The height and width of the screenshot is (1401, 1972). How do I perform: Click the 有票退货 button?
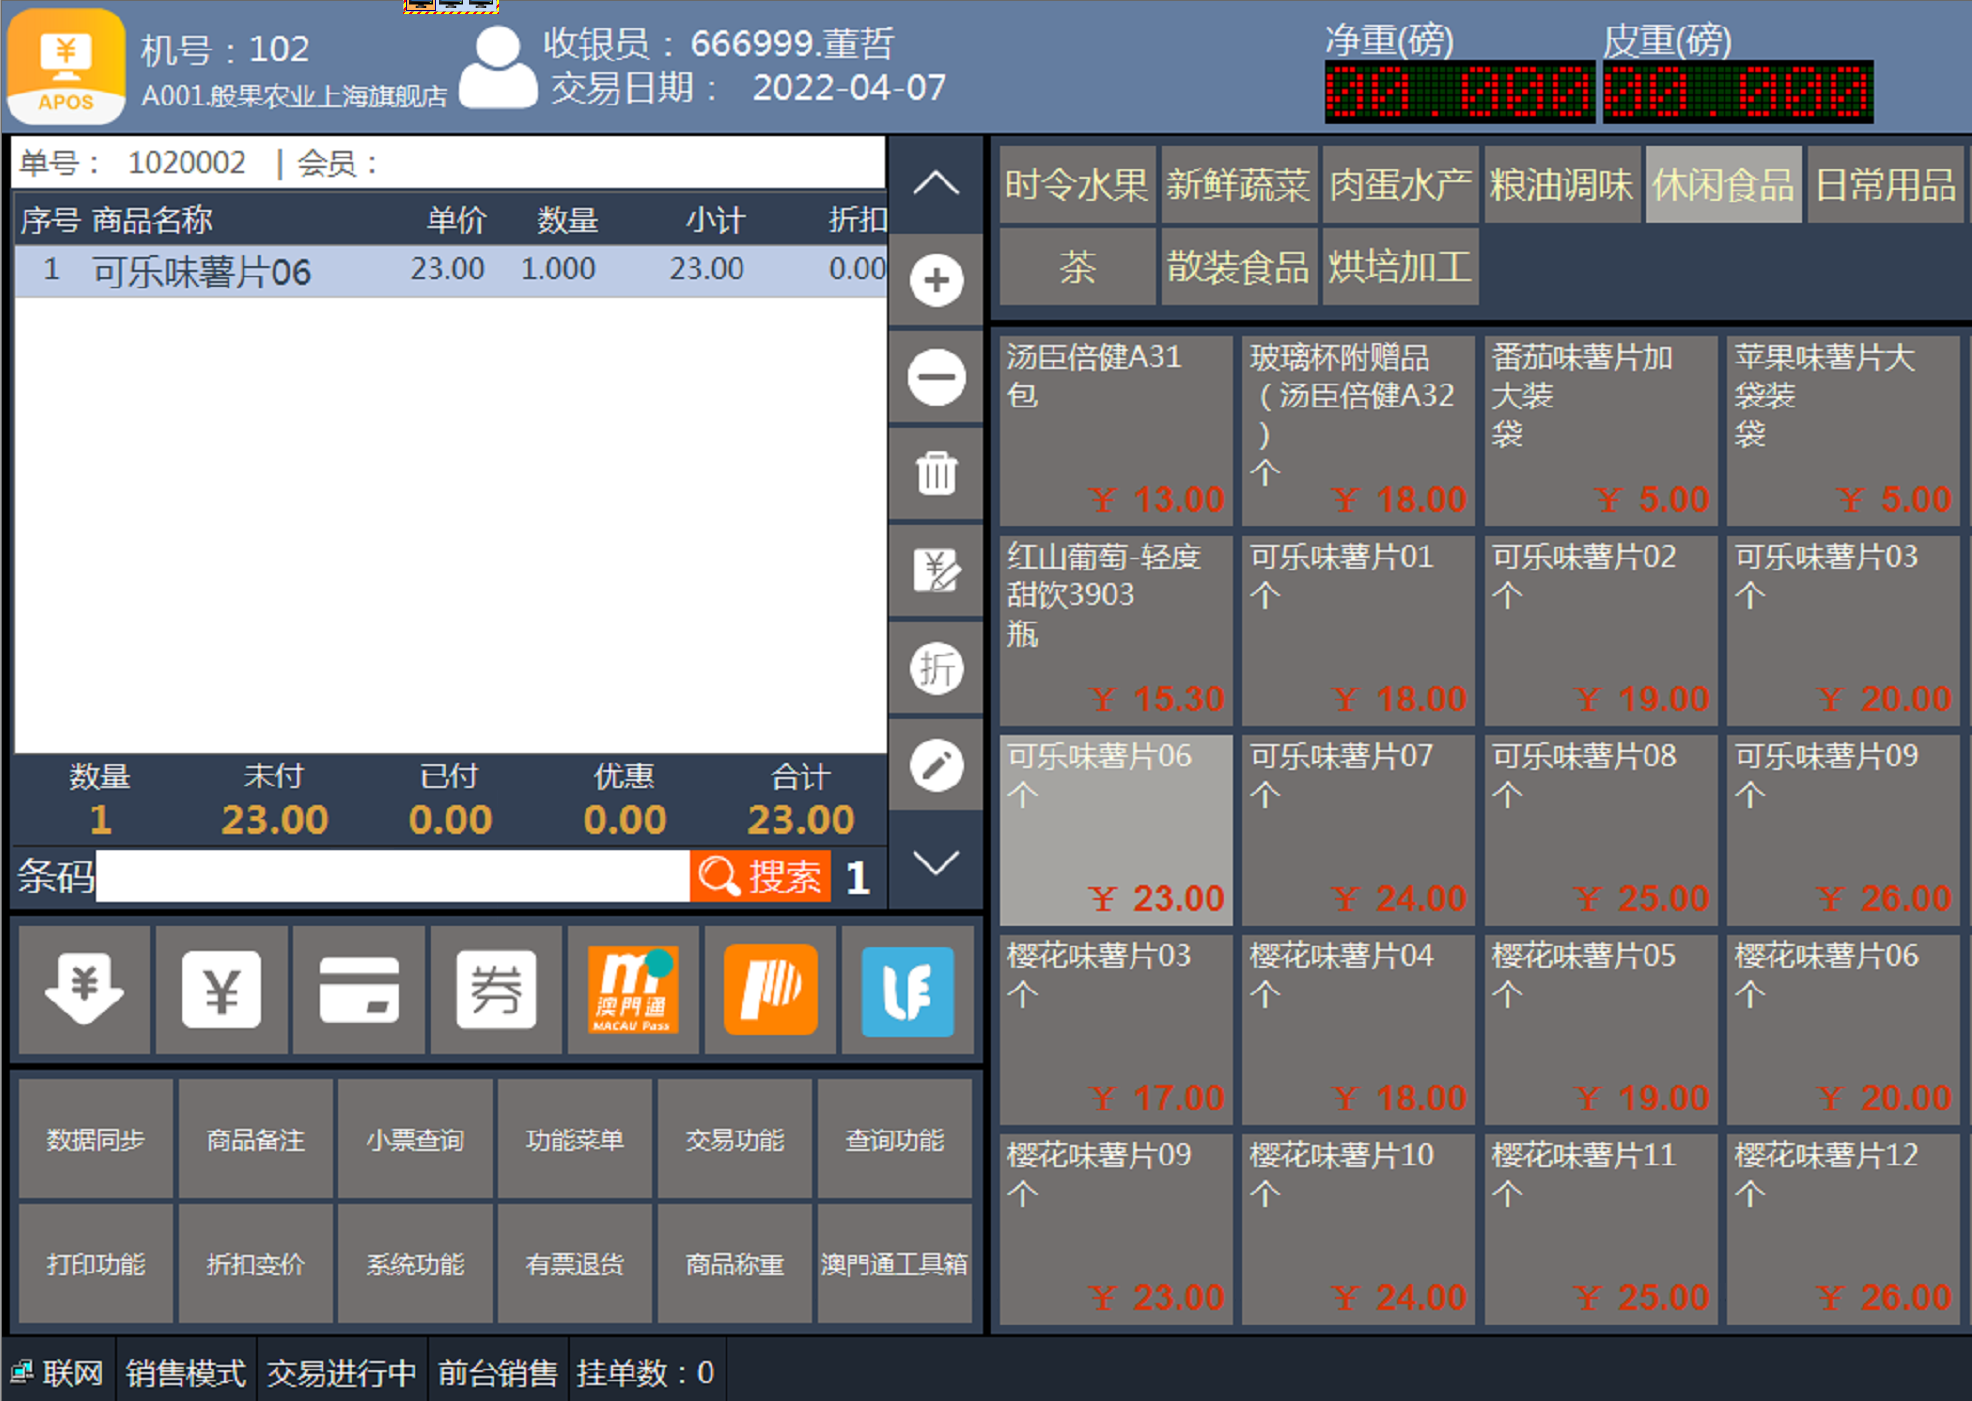tap(575, 1264)
